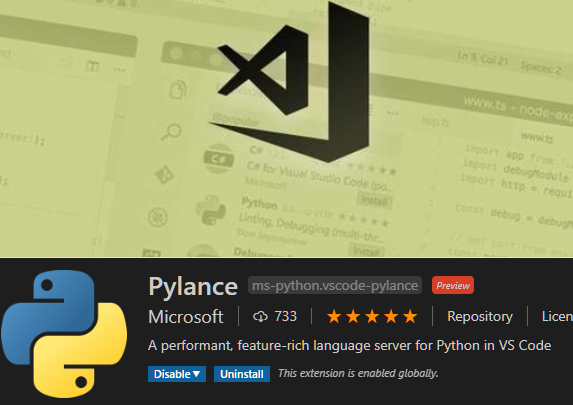Click the ms-python.vscode-pylance identifier badge

pyautogui.click(x=335, y=285)
